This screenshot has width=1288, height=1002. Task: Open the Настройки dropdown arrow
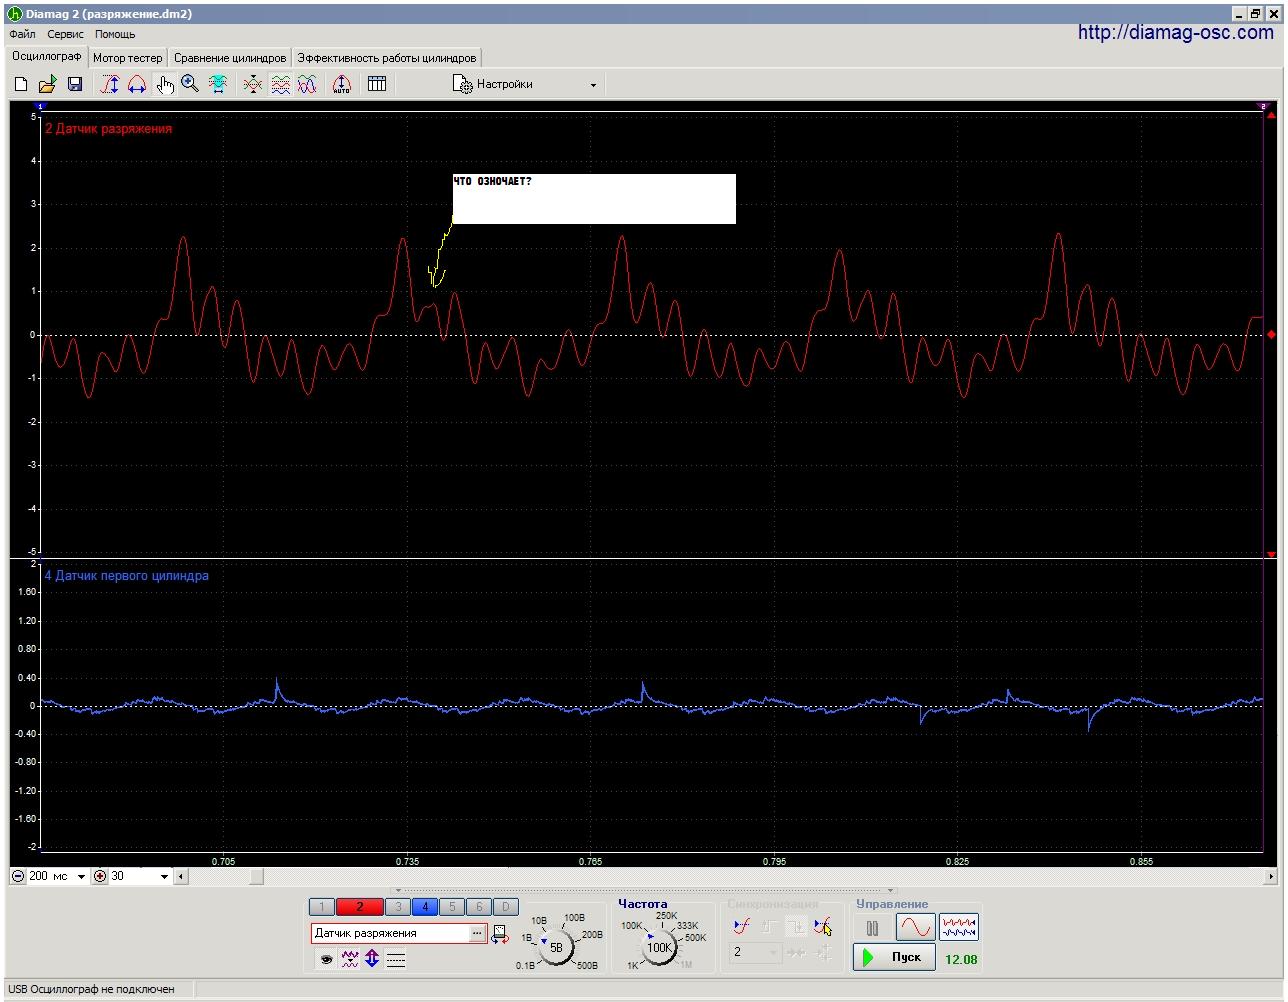(x=593, y=85)
